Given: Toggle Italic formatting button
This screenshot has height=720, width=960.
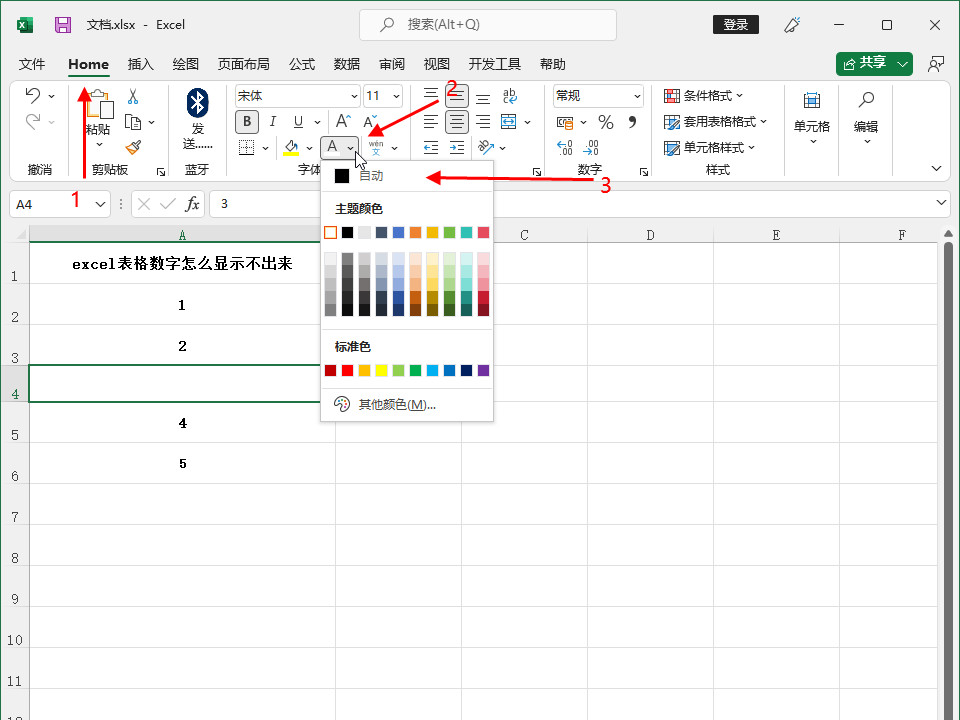Looking at the screenshot, I should click(272, 121).
